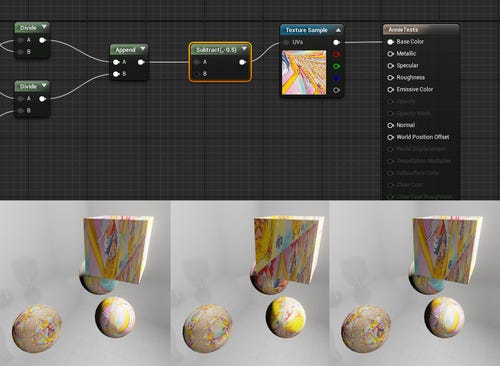
Task: Select the Subtract(,-0.5) node title
Action: coord(216,50)
